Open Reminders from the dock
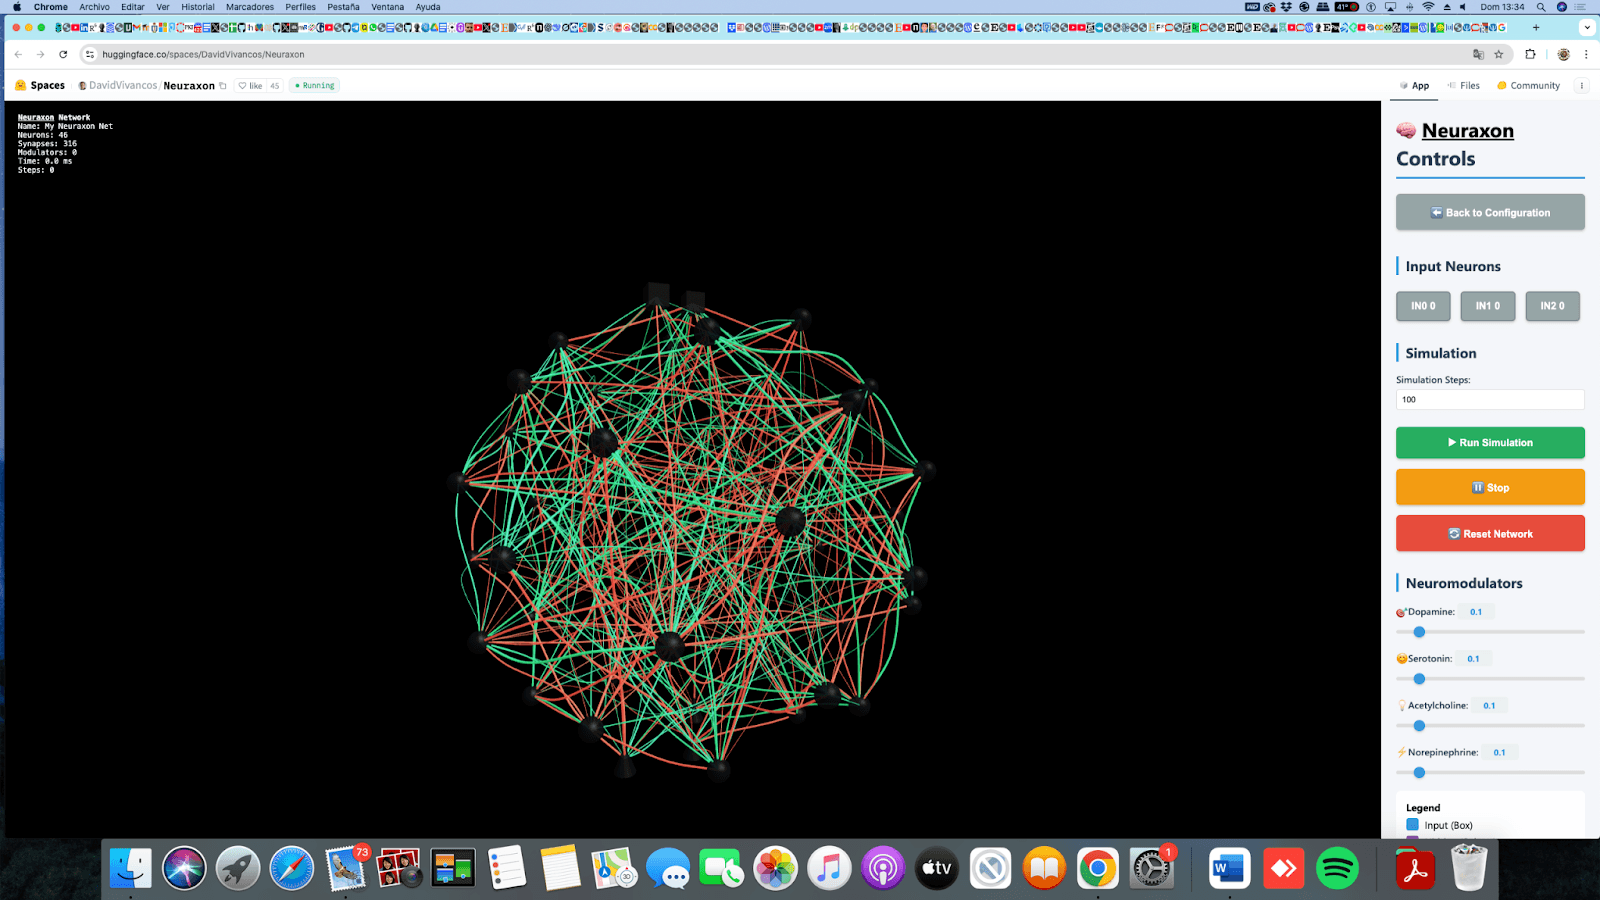This screenshot has height=900, width=1600. pyautogui.click(x=507, y=868)
